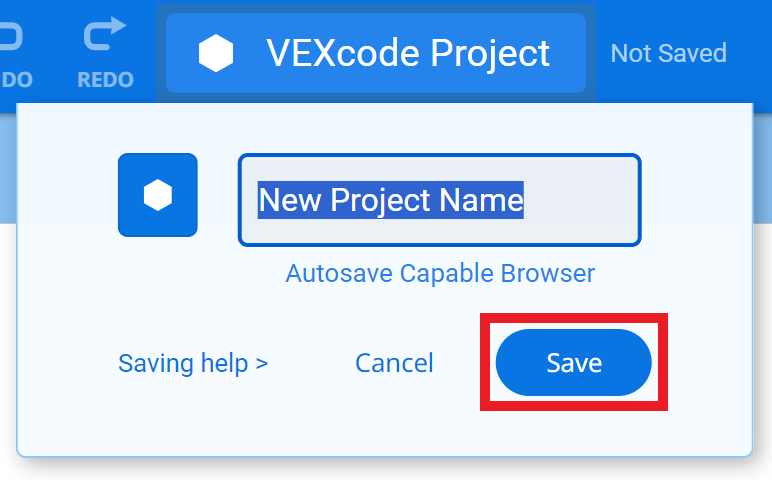The width and height of the screenshot is (772, 480).
Task: Click the partially visible Undo arrow icon
Action: (x=10, y=35)
